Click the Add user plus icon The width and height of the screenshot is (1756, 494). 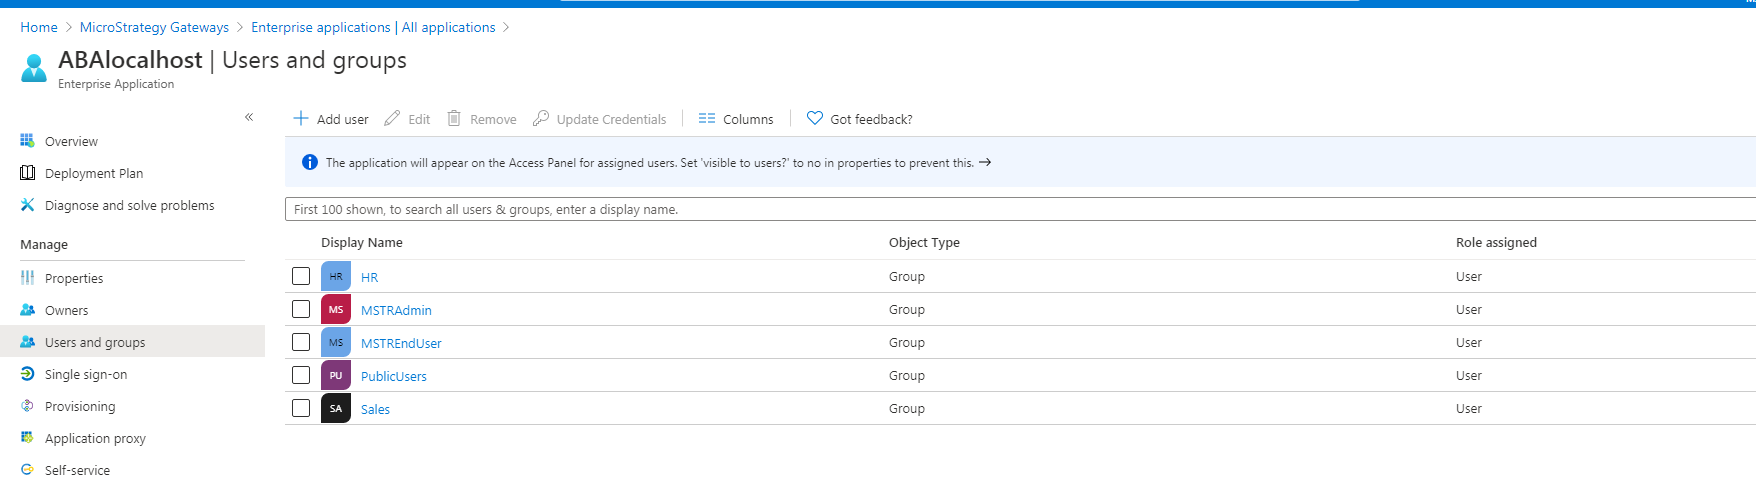click(300, 119)
